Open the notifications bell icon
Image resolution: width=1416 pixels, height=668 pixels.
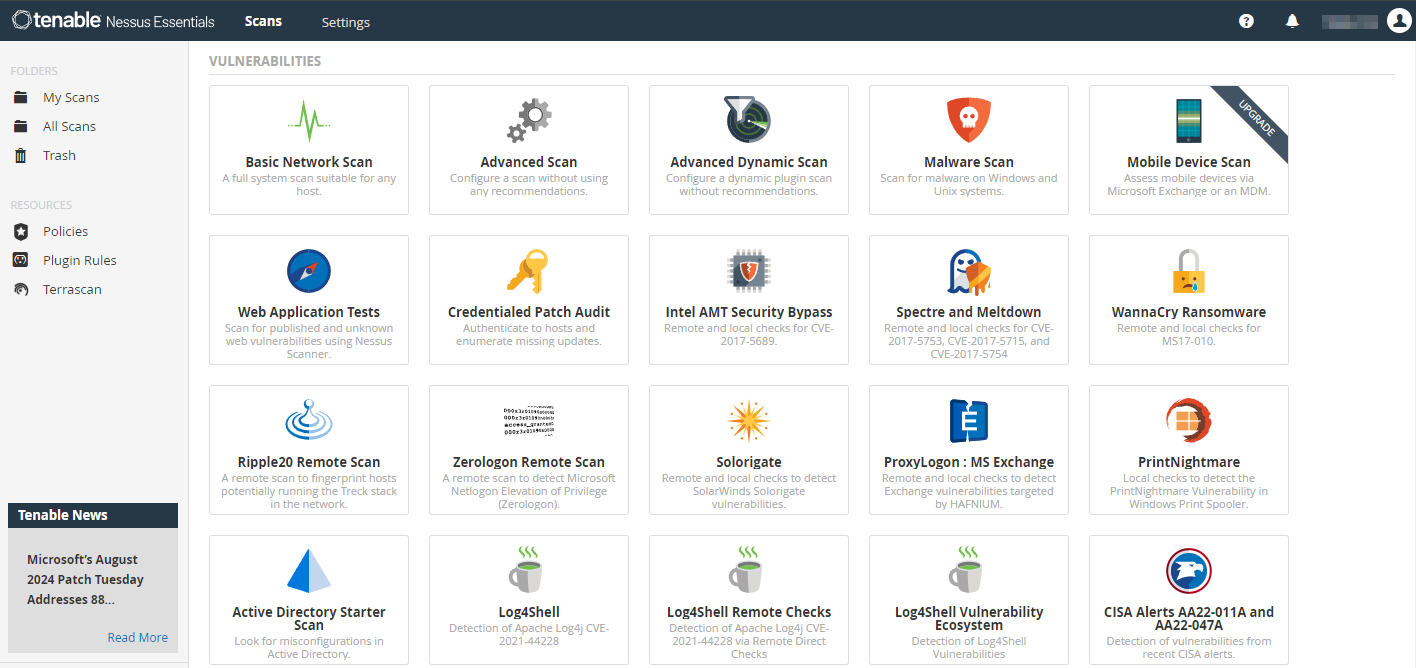[x=1292, y=21]
